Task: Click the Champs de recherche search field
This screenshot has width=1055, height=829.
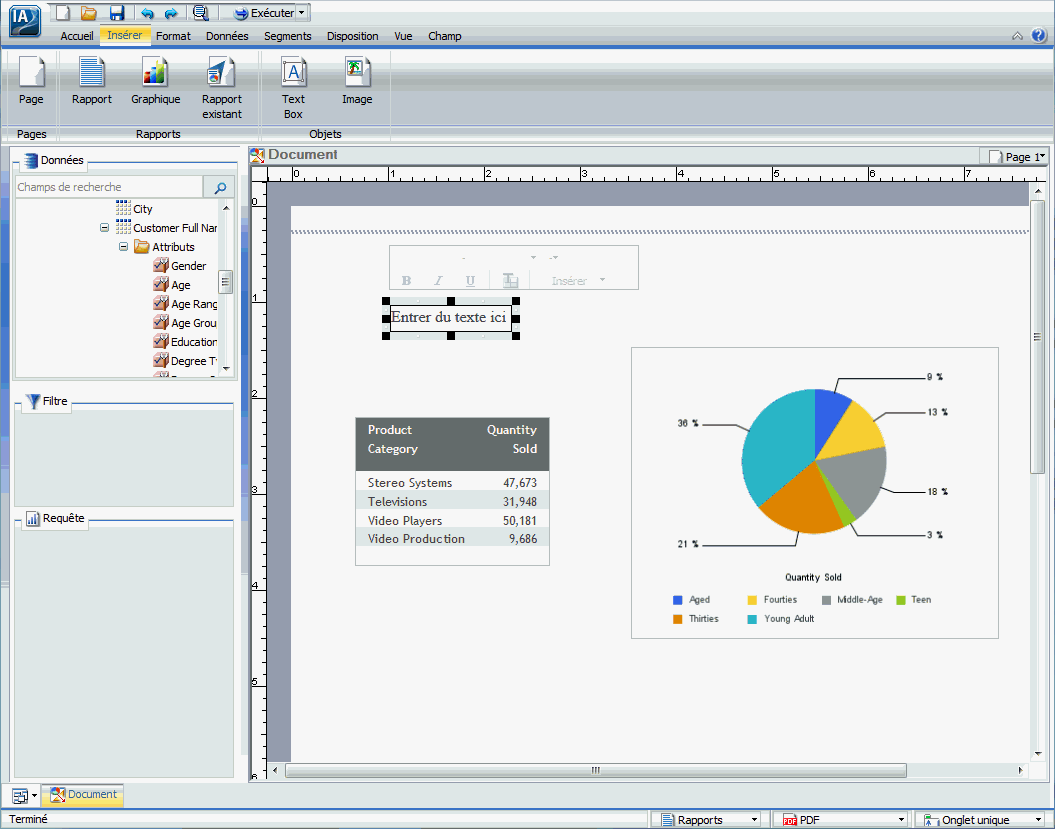Action: (109, 187)
